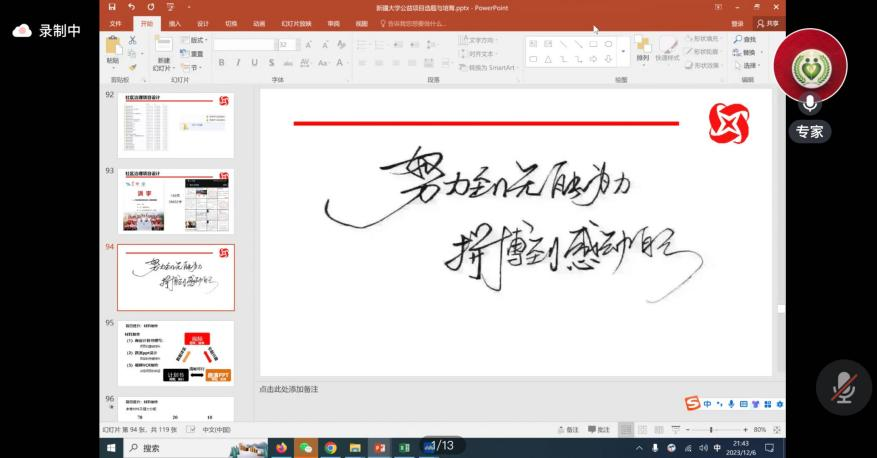Click the Share (共享) button
877x458 pixels.
point(767,23)
